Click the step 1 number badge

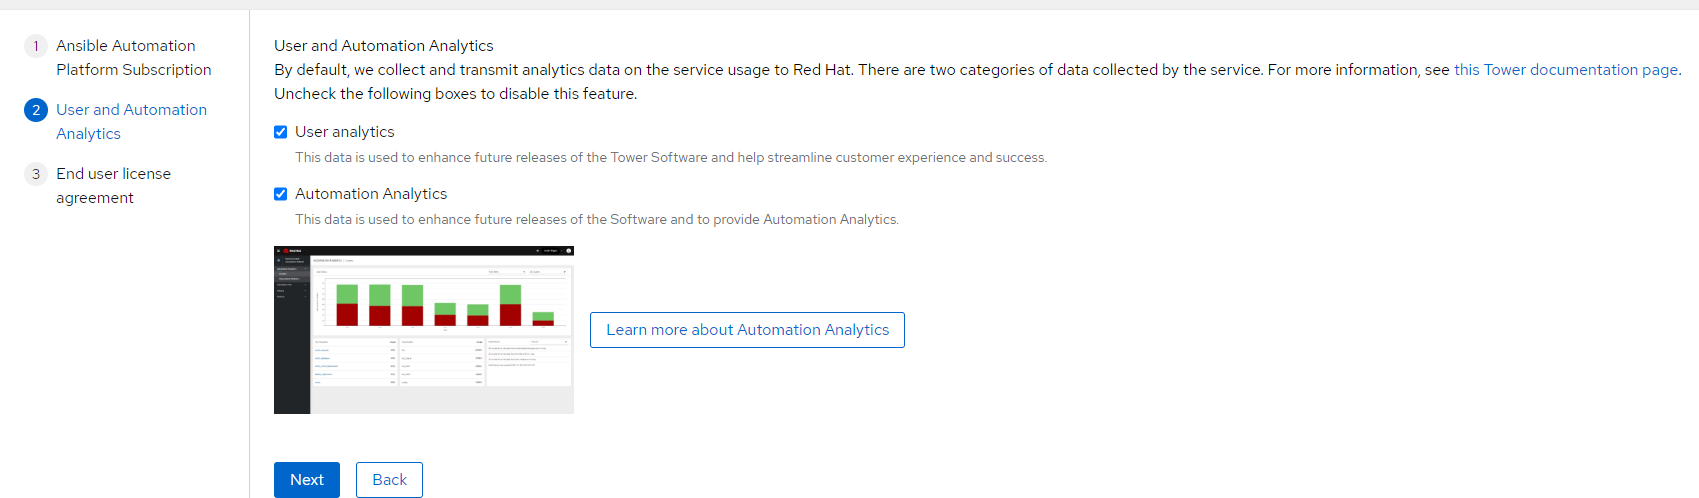pos(36,46)
